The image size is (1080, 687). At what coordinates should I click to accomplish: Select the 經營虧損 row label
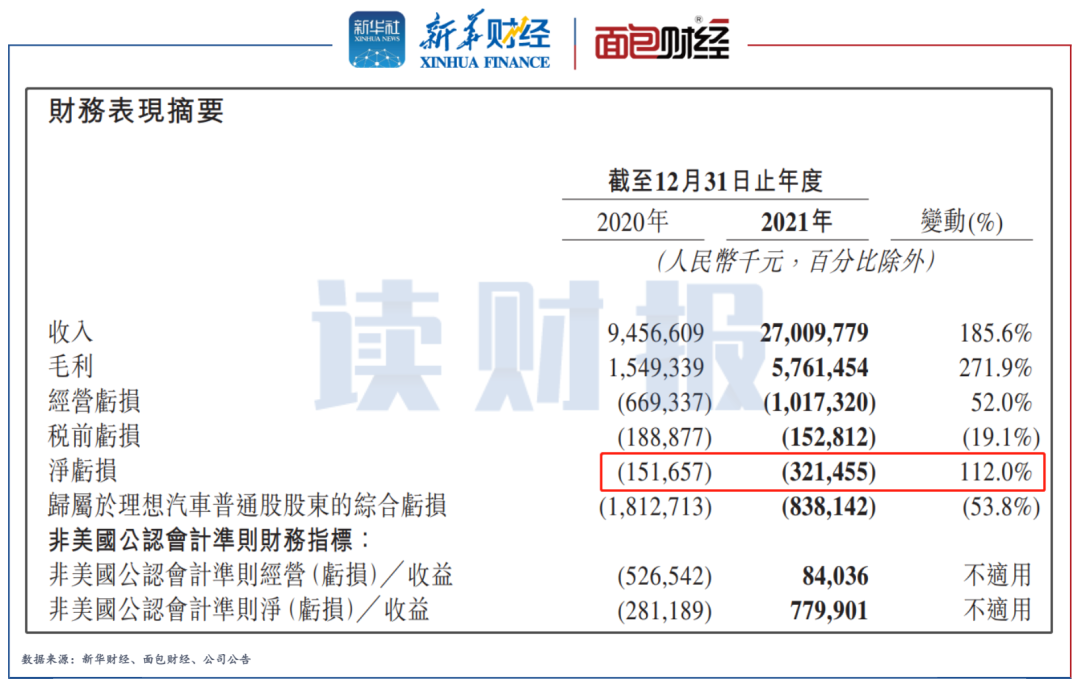(95, 402)
